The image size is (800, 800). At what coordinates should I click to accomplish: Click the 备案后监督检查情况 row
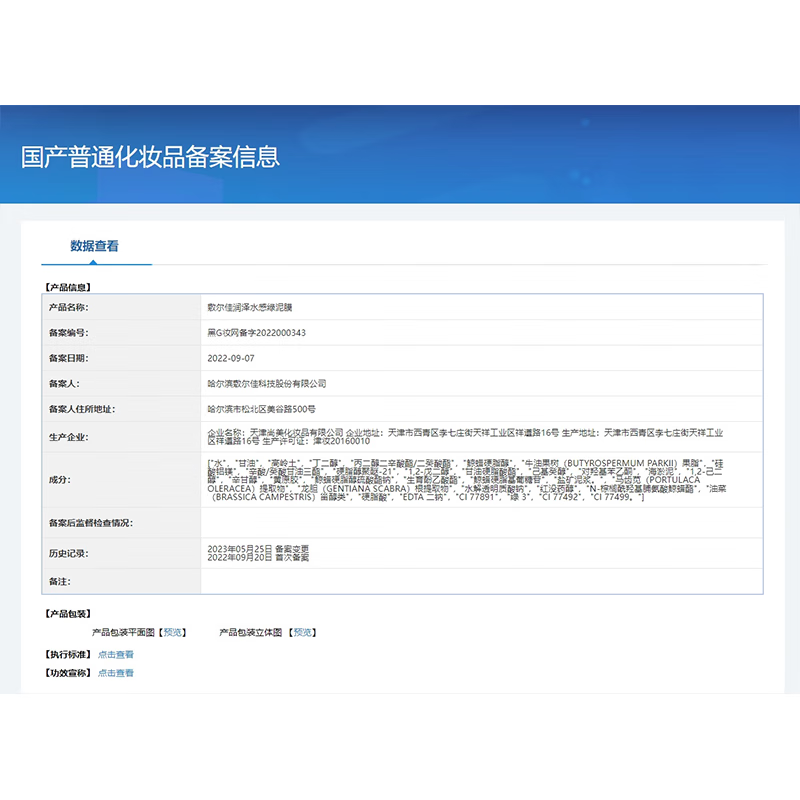pos(400,522)
